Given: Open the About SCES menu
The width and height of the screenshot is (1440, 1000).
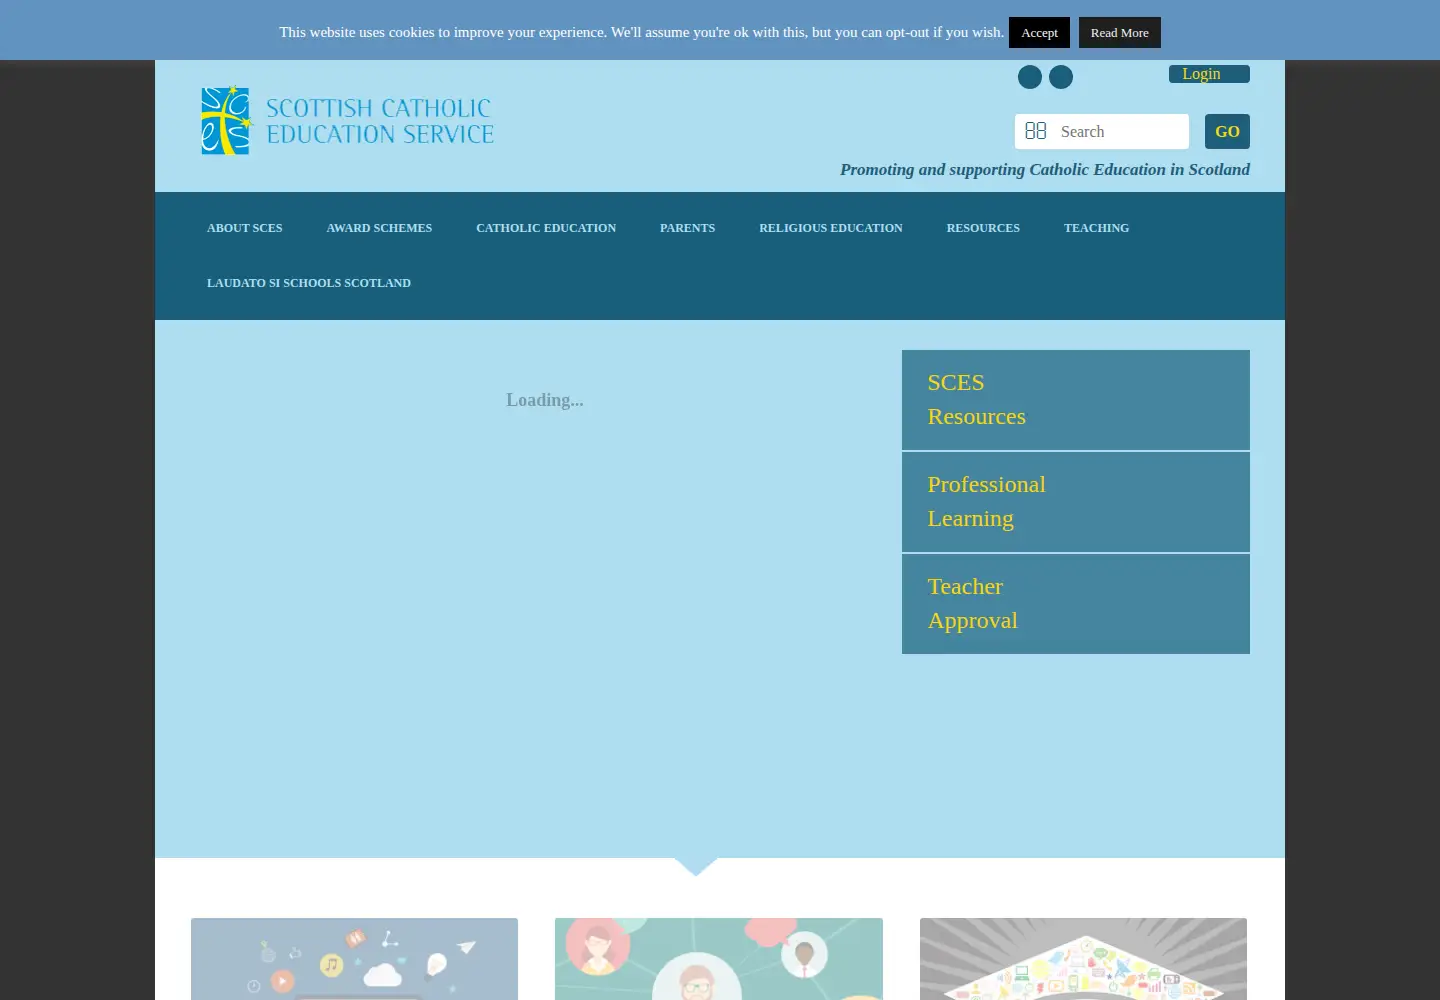Looking at the screenshot, I should (x=245, y=228).
